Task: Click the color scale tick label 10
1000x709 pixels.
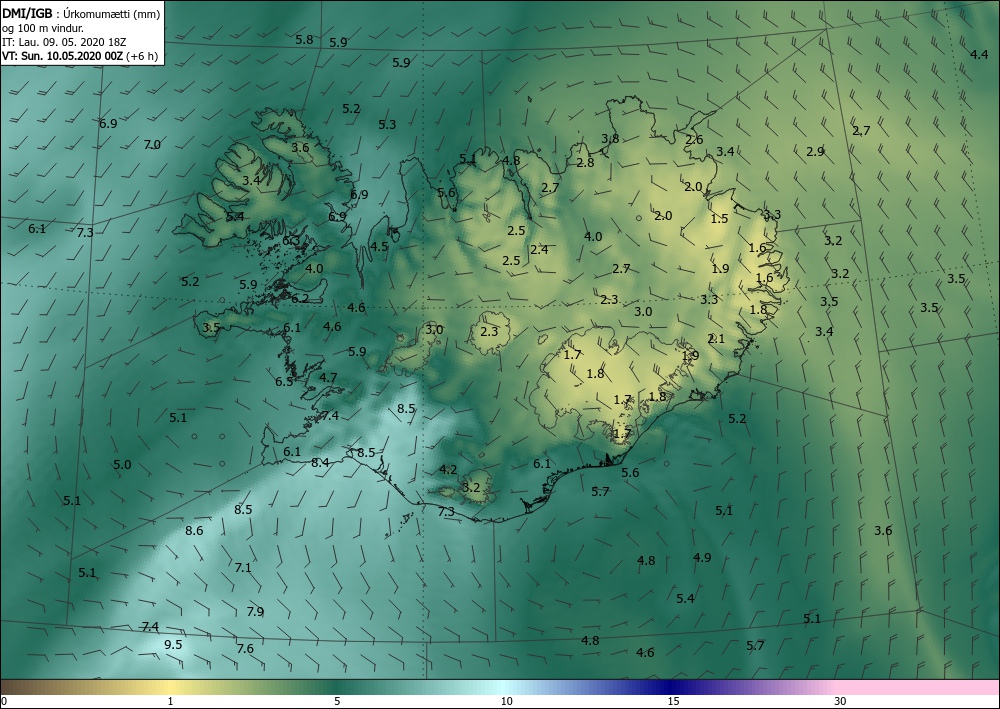Action: (506, 701)
